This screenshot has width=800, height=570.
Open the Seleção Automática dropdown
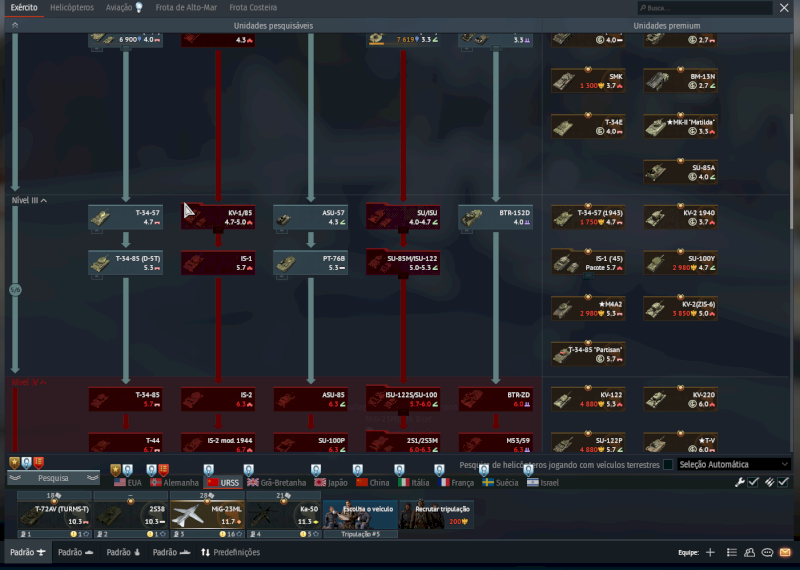click(733, 465)
